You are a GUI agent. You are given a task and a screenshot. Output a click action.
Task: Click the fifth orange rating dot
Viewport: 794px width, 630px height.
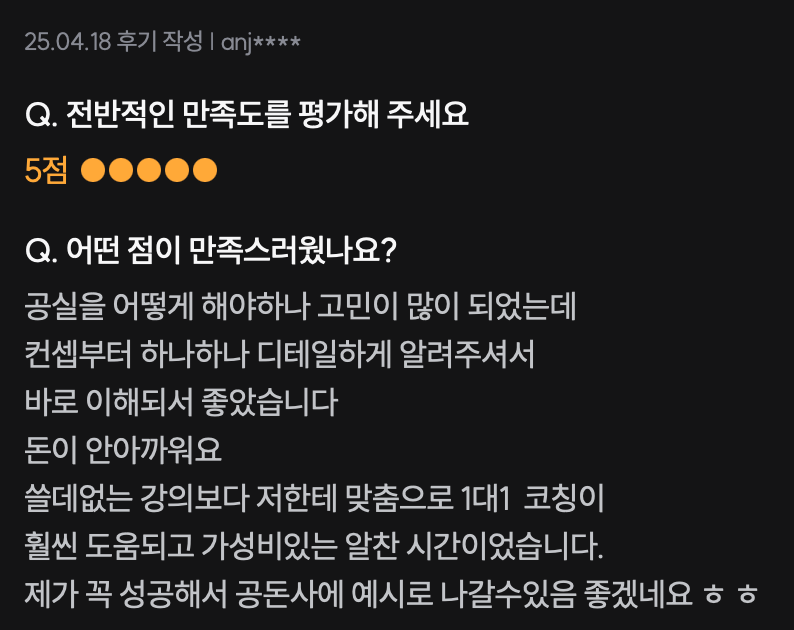[205, 170]
